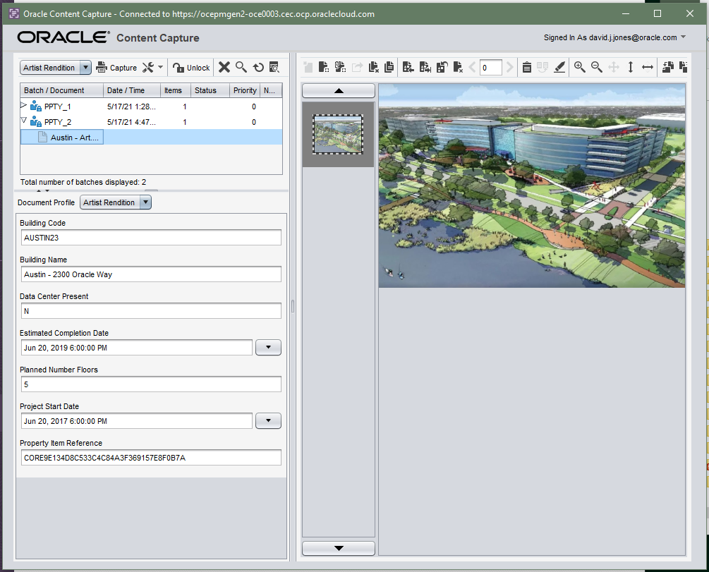Click the Unlock padlock button
The height and width of the screenshot is (572, 709).
click(191, 68)
